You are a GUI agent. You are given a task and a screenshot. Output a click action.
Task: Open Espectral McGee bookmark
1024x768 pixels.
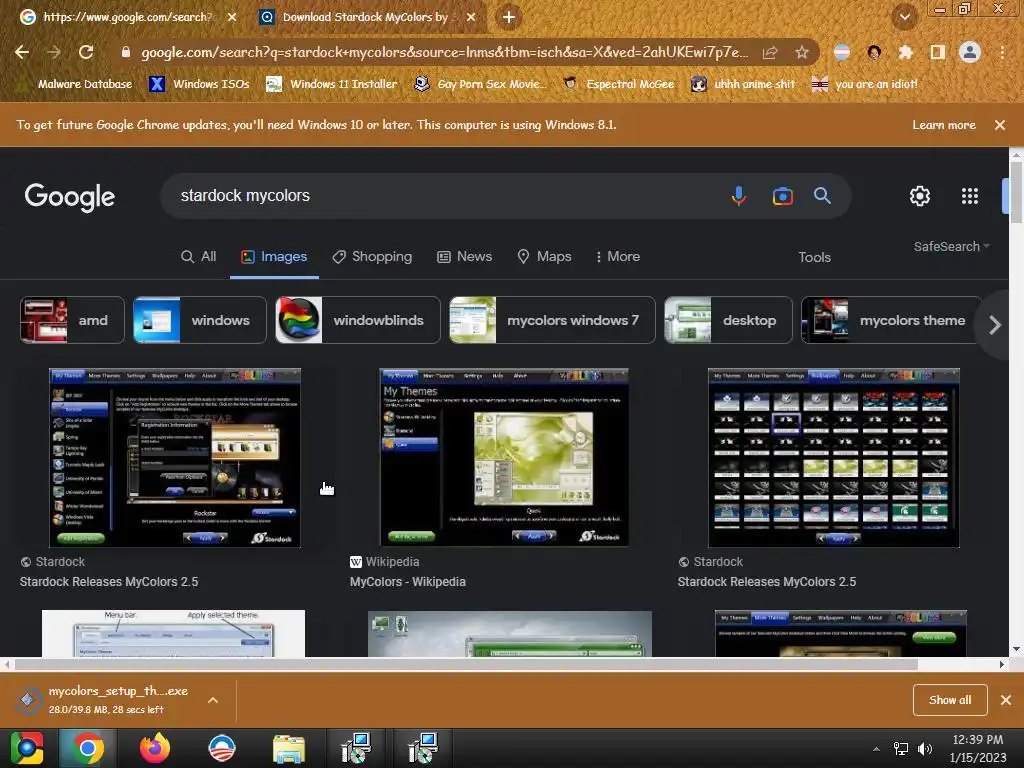pos(618,84)
